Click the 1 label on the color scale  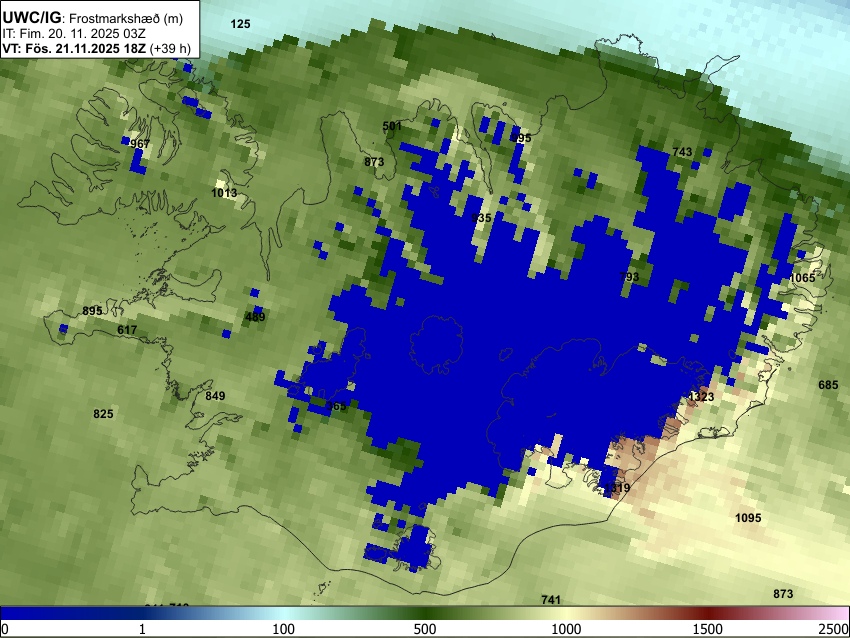142,629
